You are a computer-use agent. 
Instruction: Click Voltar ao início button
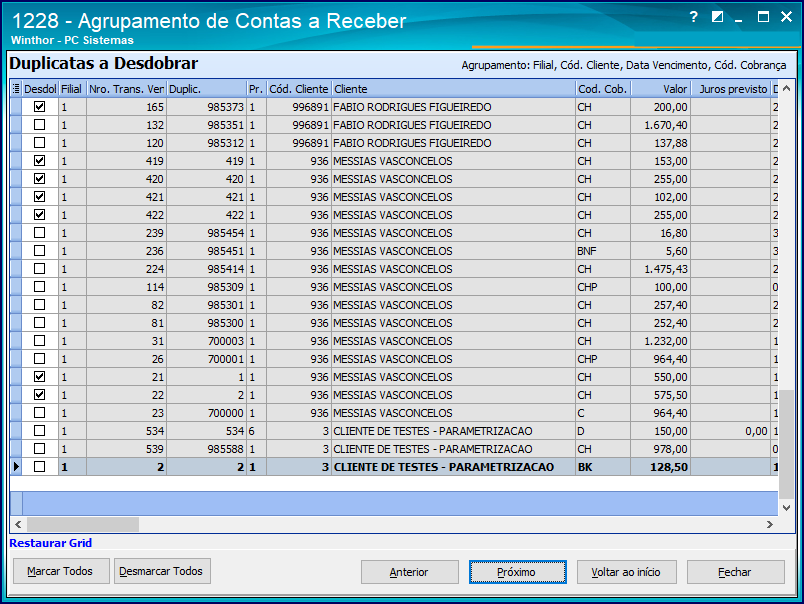point(626,572)
